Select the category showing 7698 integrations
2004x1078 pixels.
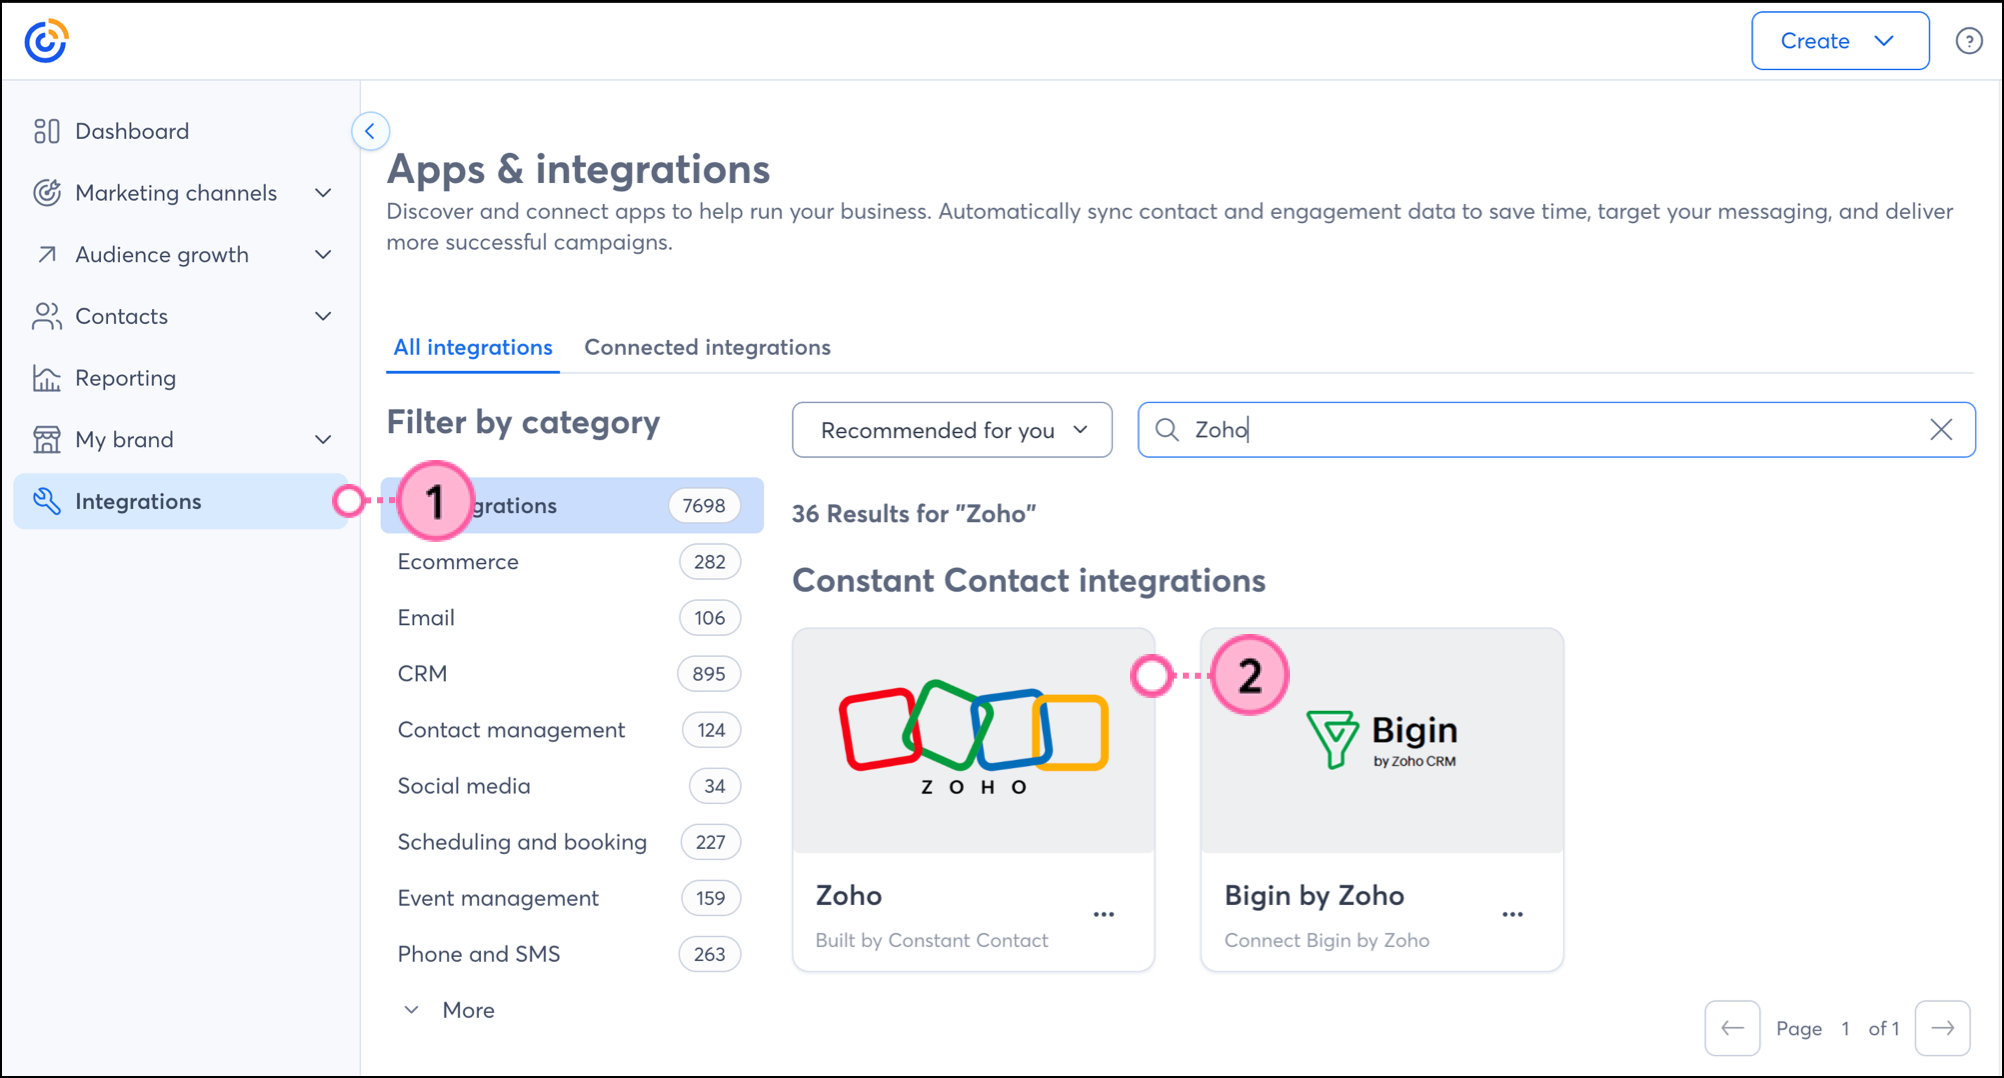572,505
